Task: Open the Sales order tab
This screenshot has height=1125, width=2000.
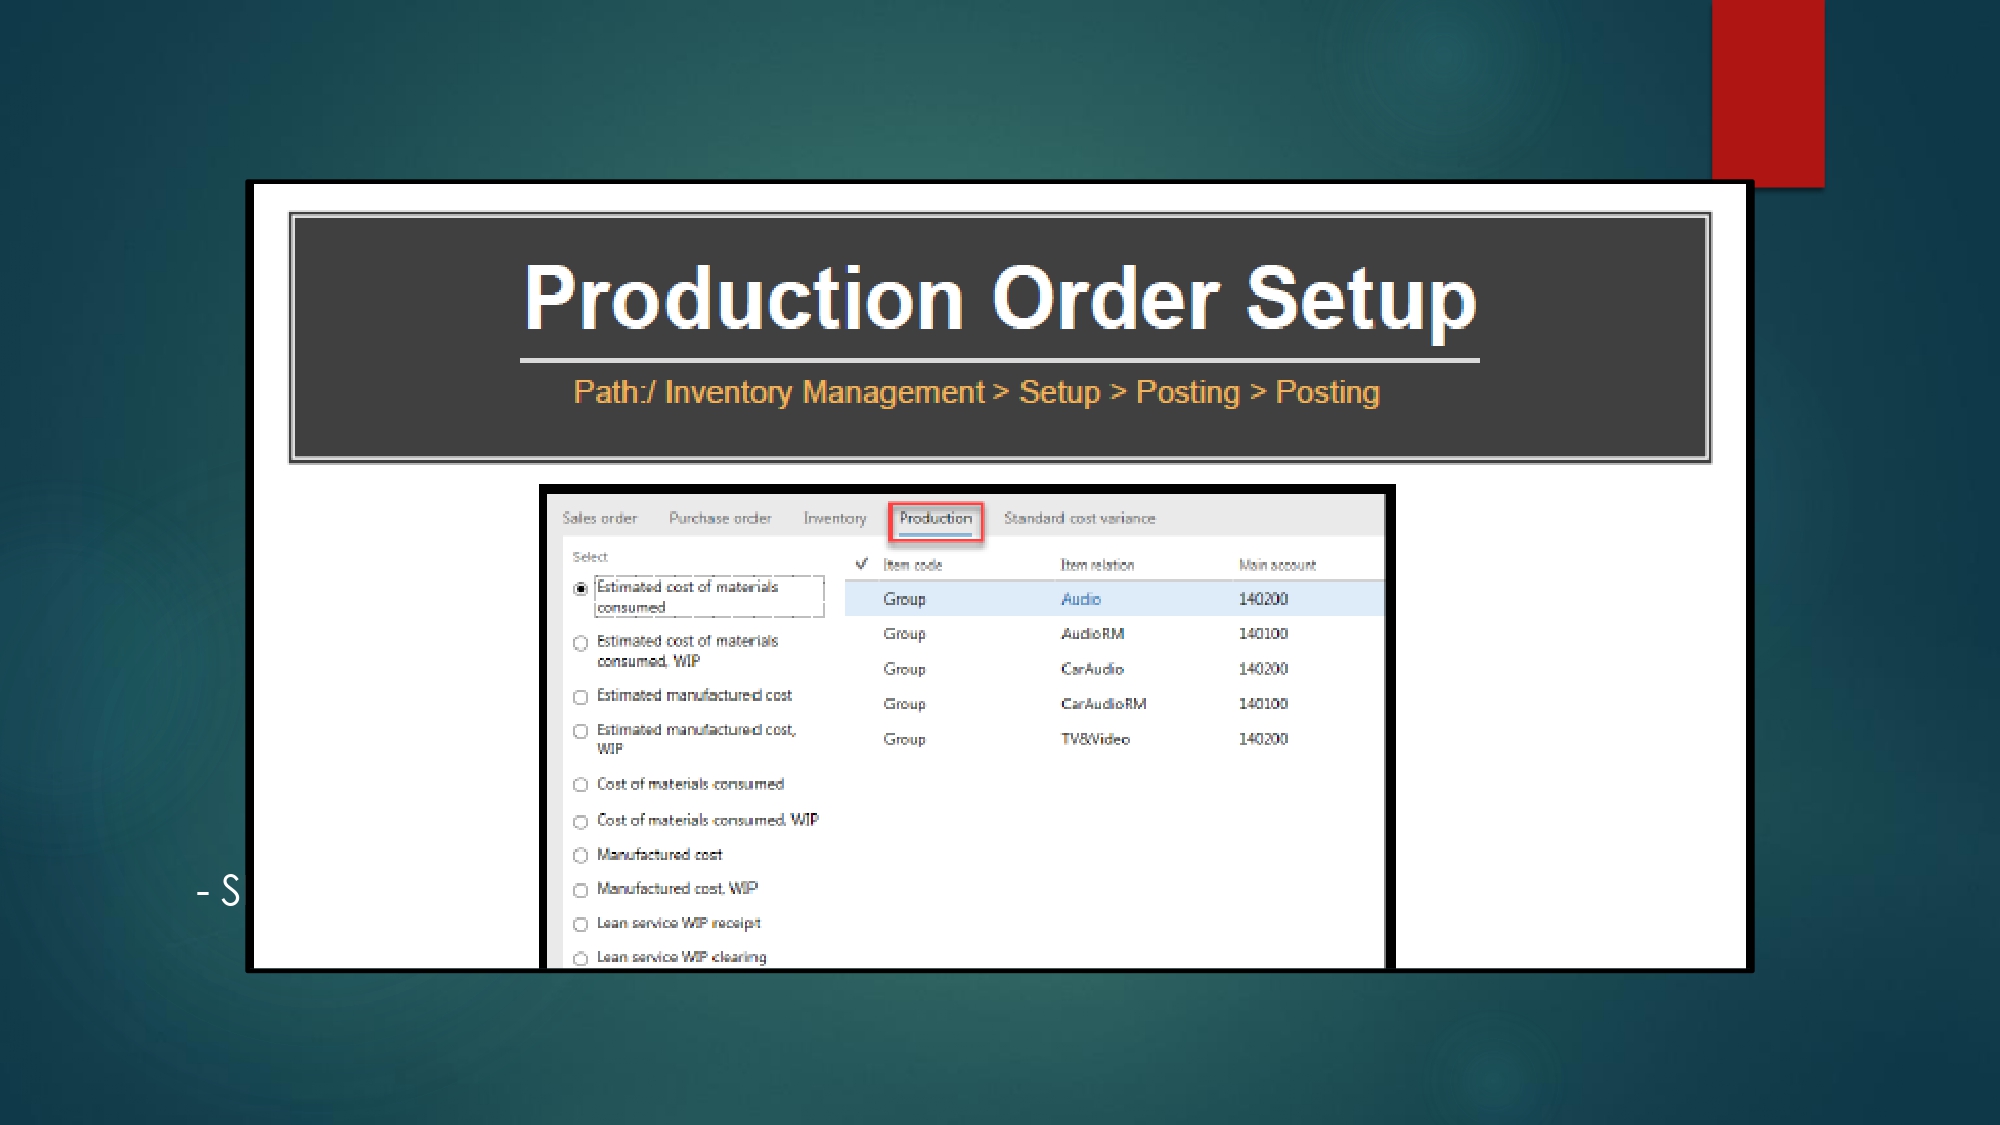Action: click(599, 518)
